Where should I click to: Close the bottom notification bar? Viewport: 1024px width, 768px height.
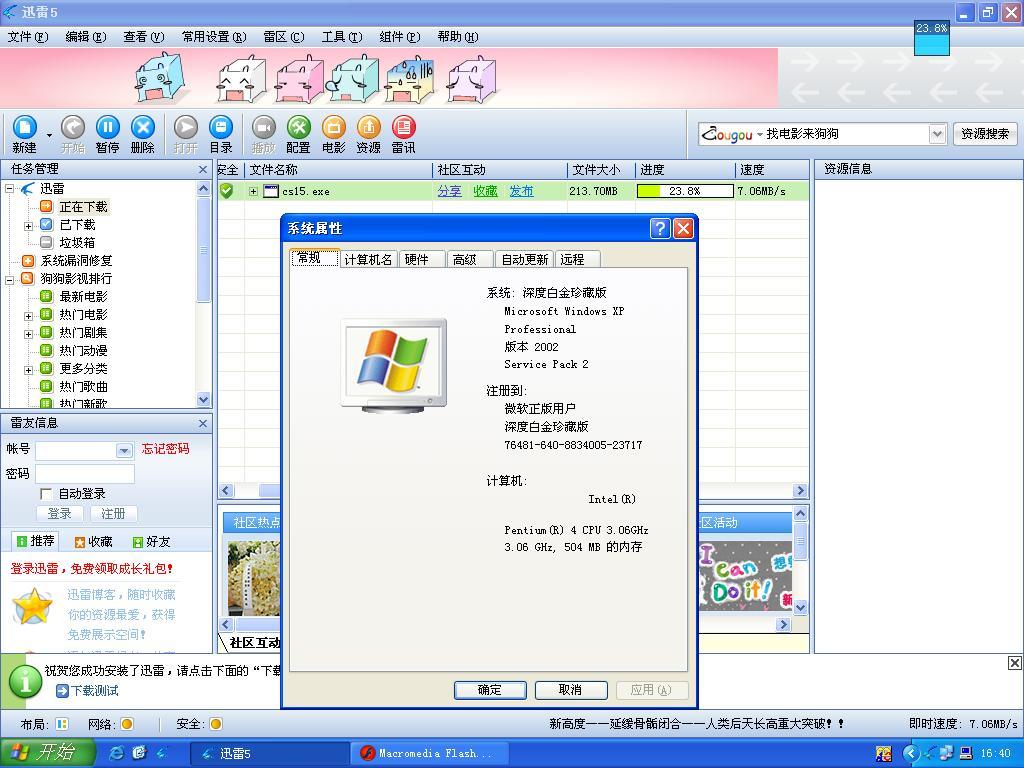pyautogui.click(x=1014, y=664)
